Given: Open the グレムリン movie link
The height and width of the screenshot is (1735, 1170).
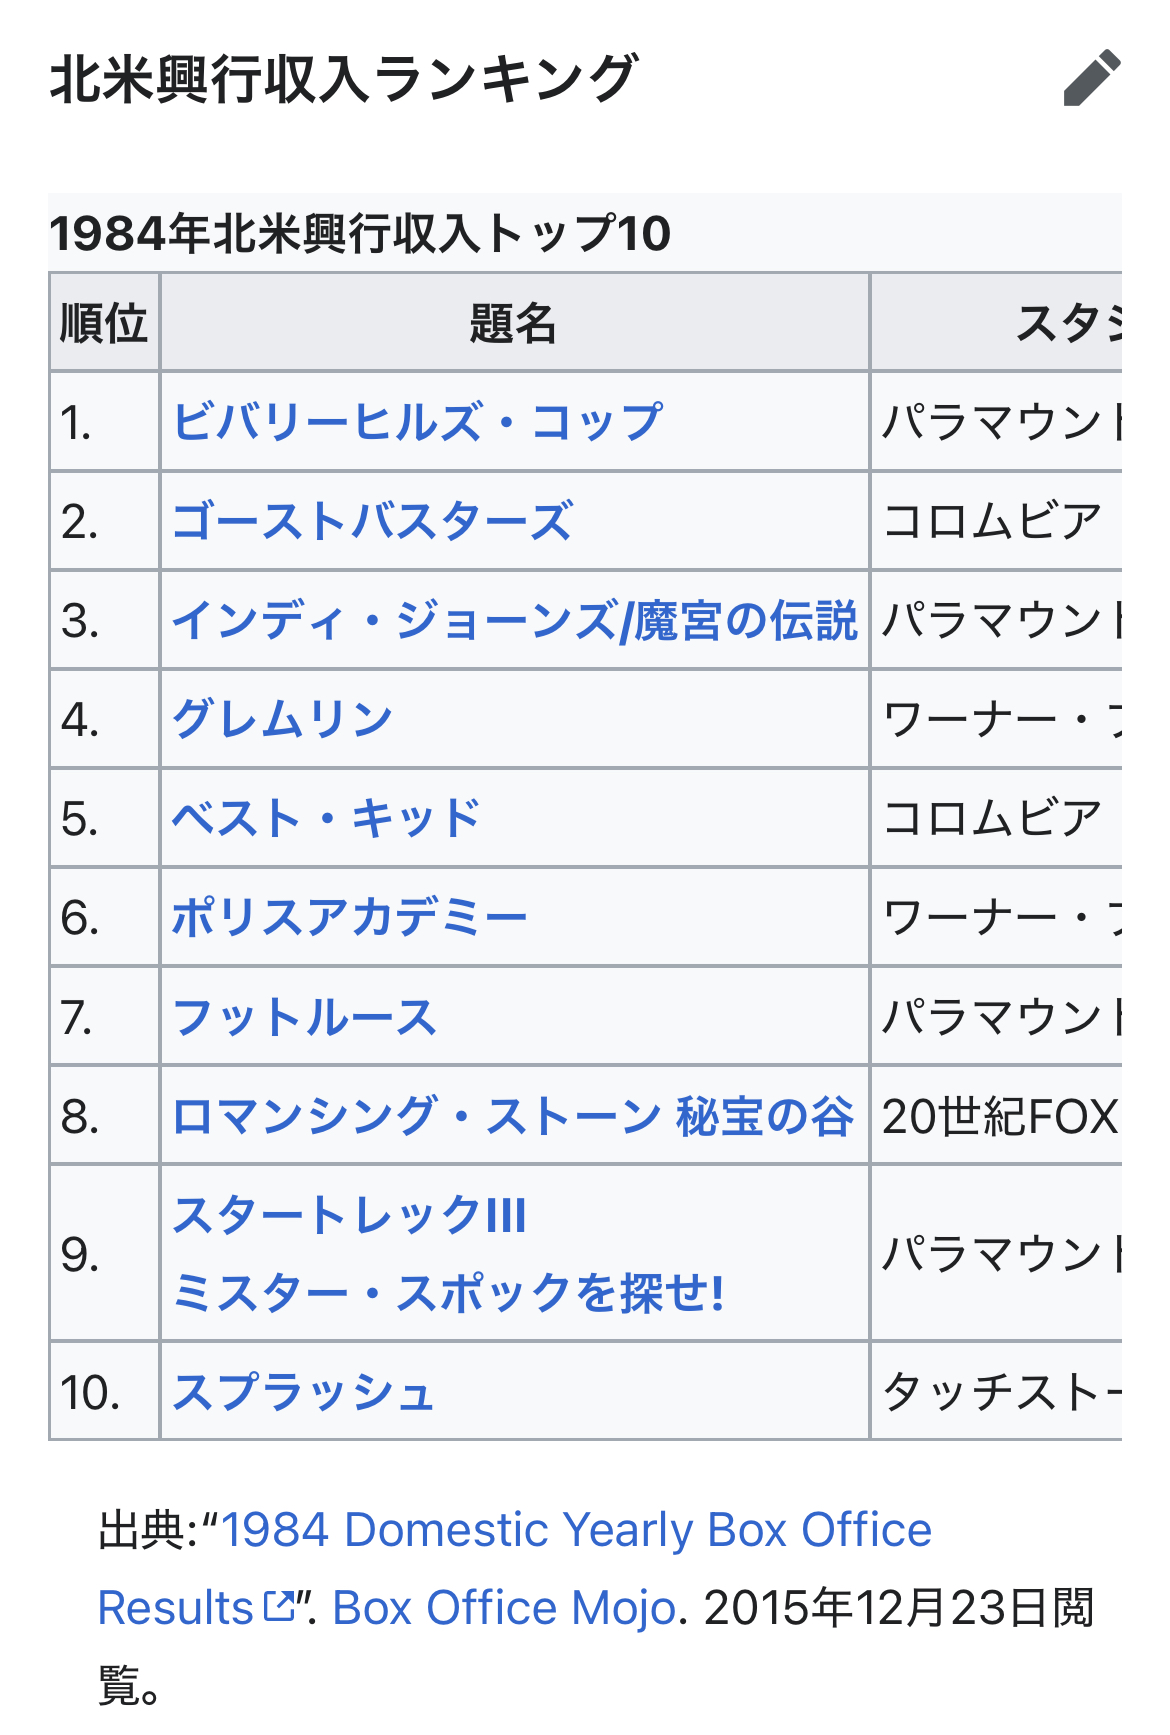Looking at the screenshot, I should [x=283, y=719].
